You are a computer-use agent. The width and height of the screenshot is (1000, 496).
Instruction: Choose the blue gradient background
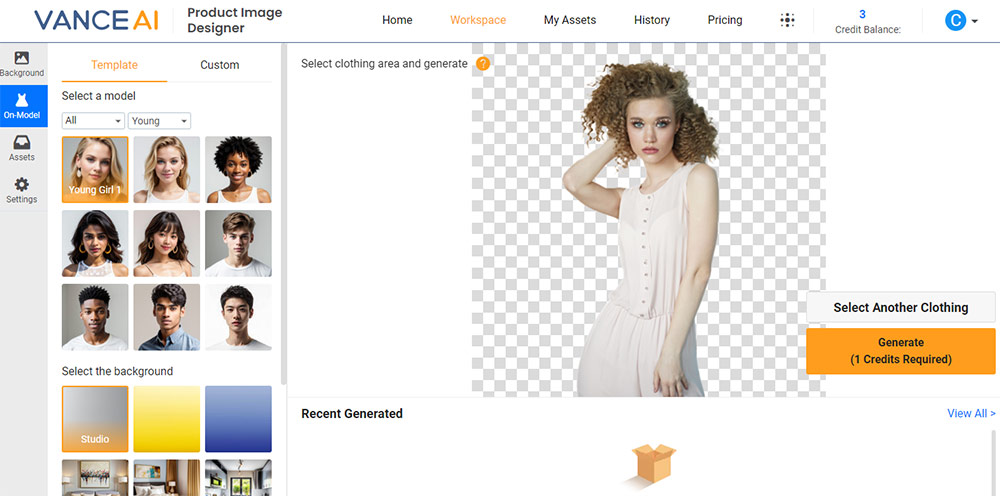[238, 419]
